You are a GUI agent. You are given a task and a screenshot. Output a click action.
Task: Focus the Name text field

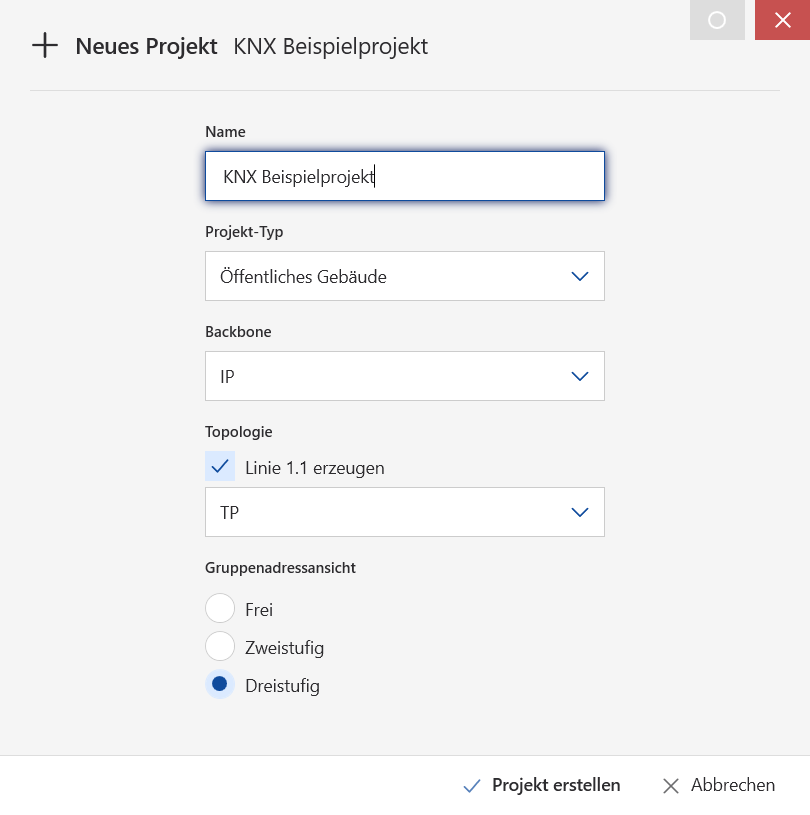[x=404, y=177]
